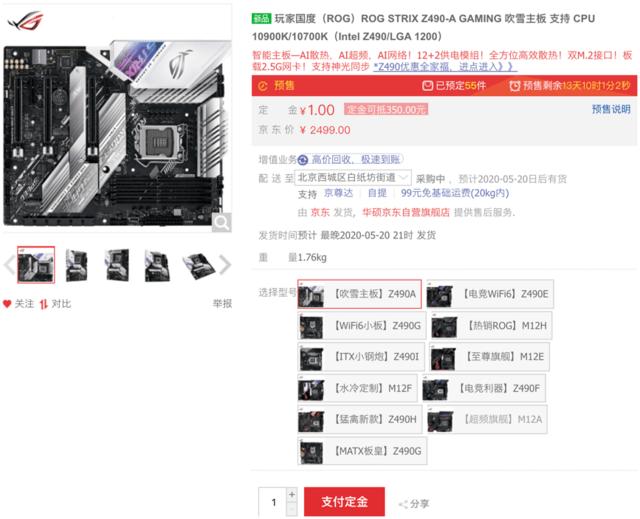Screen dimensions: 640x519
Task: Click the heart 关注 follow icon
Action: point(7,304)
